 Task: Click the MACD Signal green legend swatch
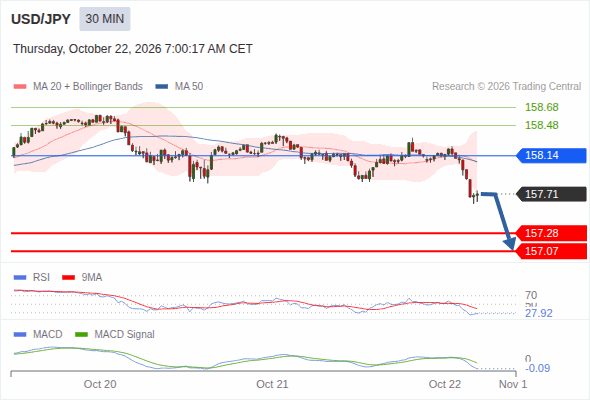81,335
